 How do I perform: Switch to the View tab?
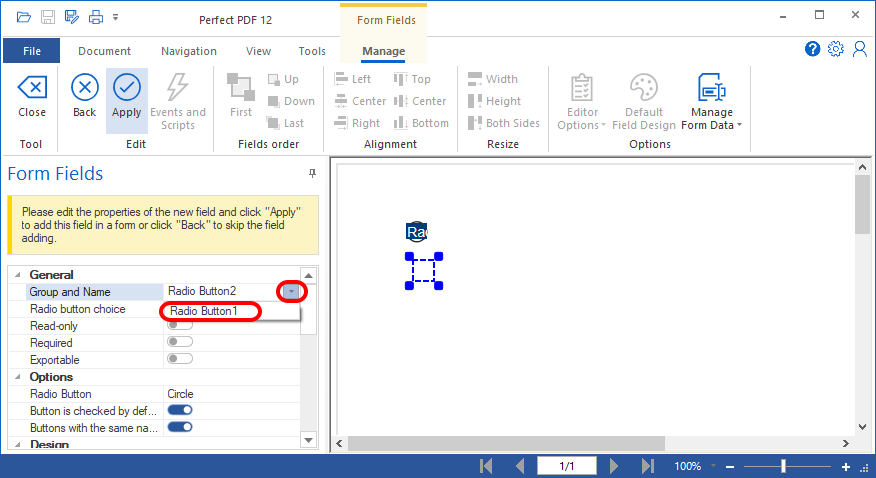258,51
